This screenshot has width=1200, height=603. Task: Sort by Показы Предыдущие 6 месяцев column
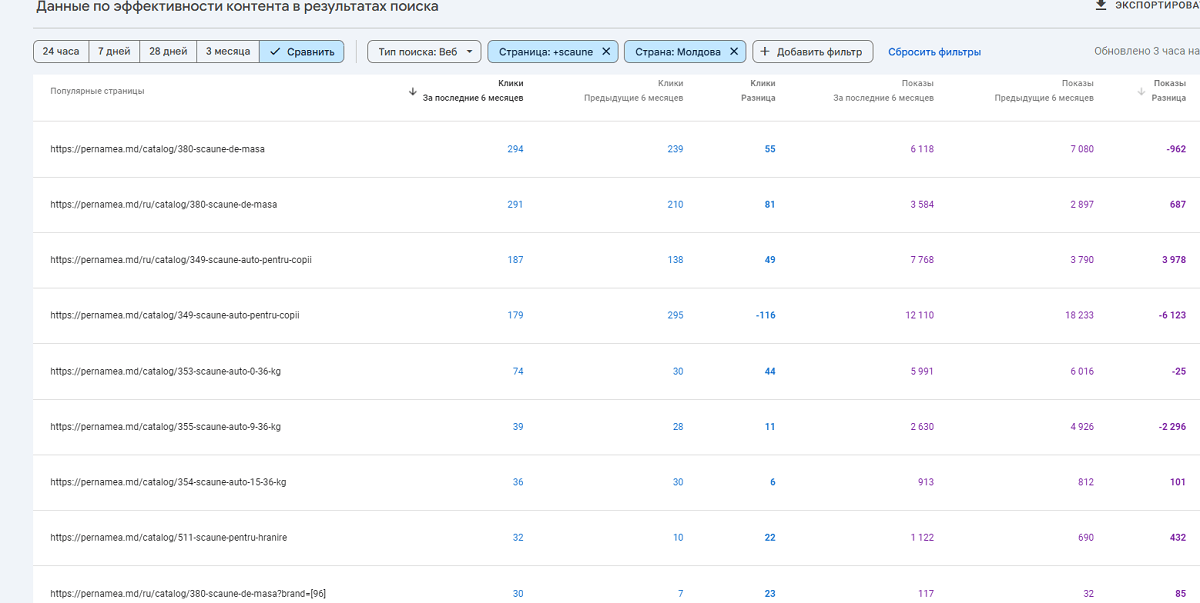(1044, 90)
